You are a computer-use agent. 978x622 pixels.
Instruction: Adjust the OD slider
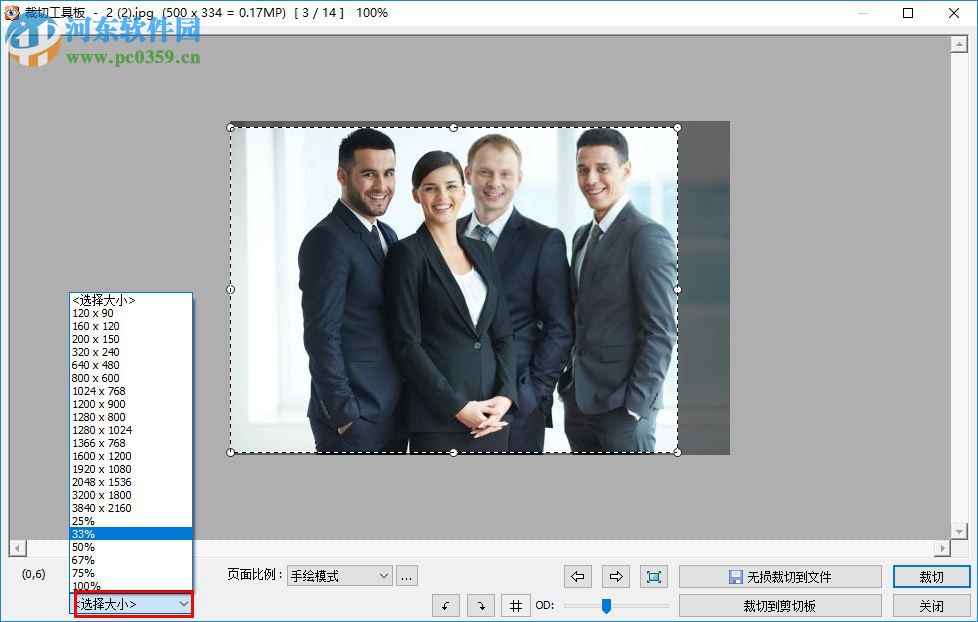click(608, 604)
